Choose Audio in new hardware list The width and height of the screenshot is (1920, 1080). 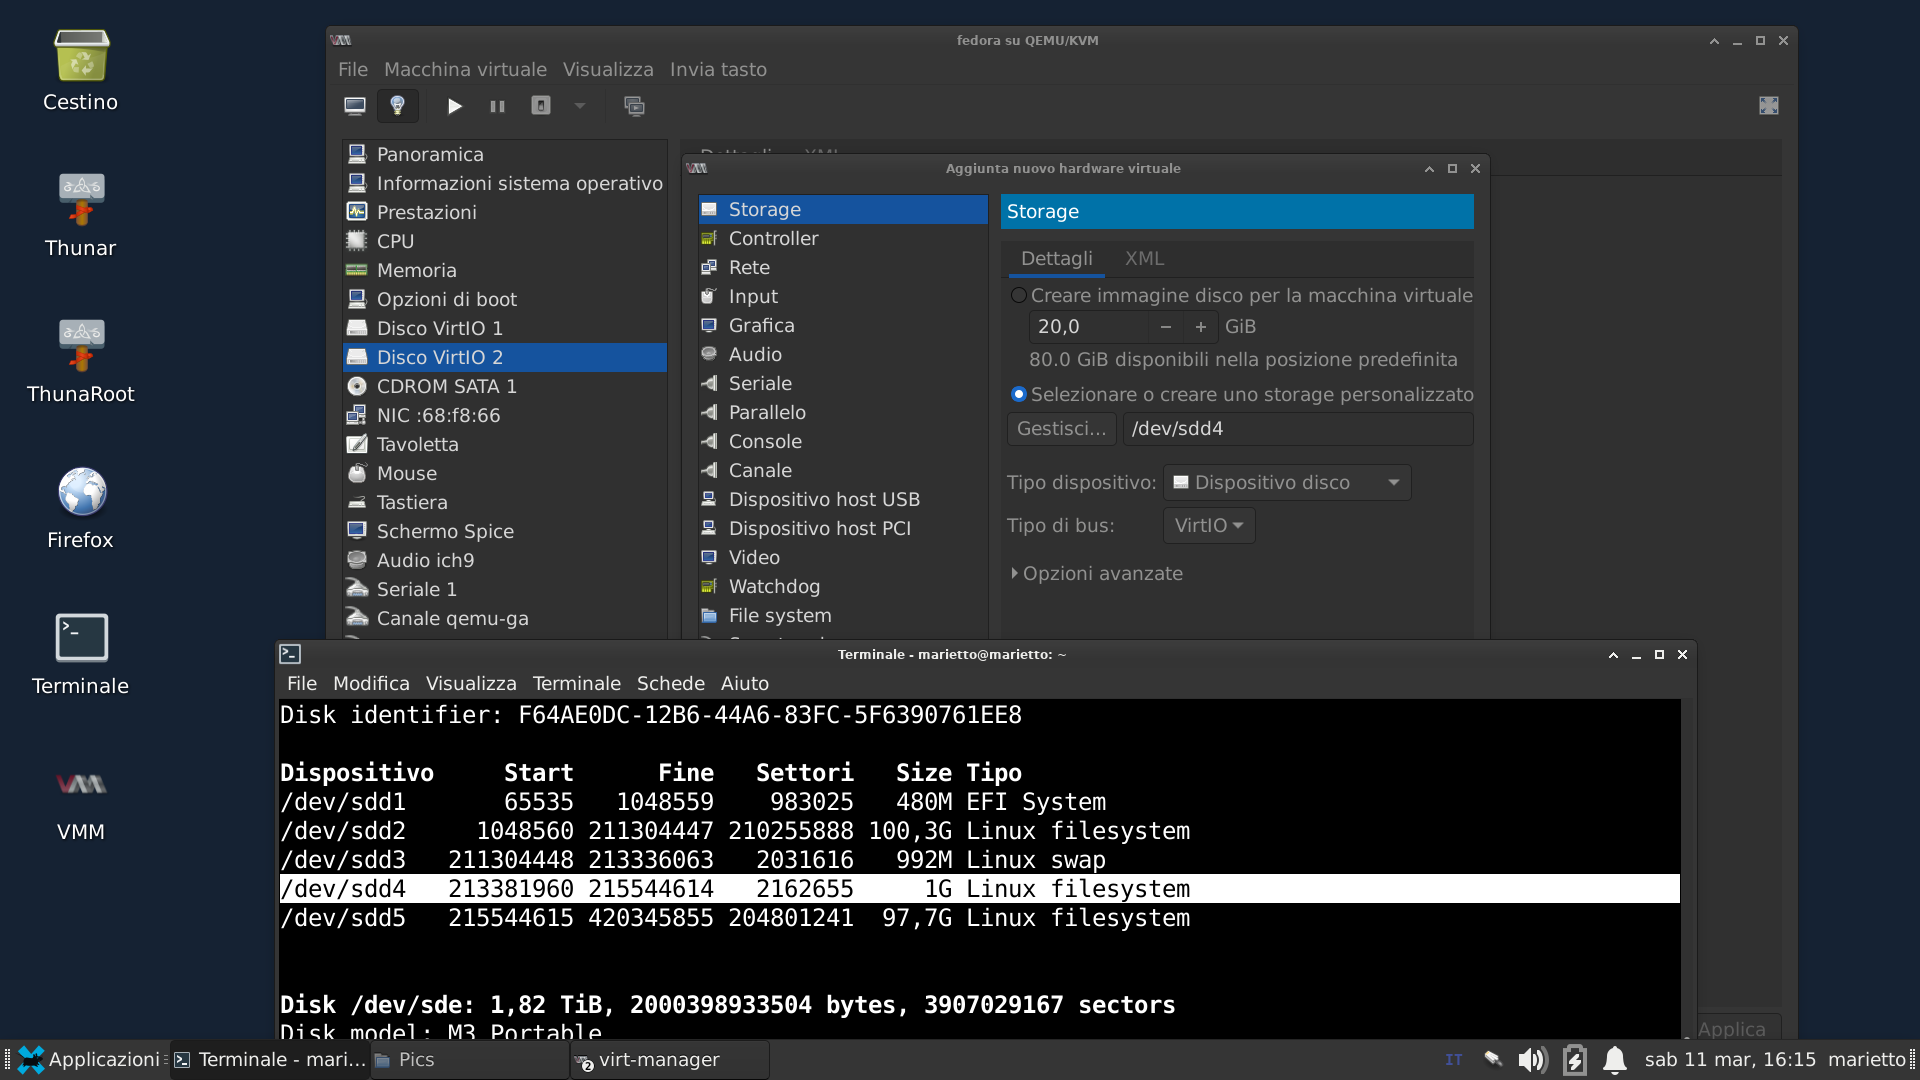(x=843, y=354)
